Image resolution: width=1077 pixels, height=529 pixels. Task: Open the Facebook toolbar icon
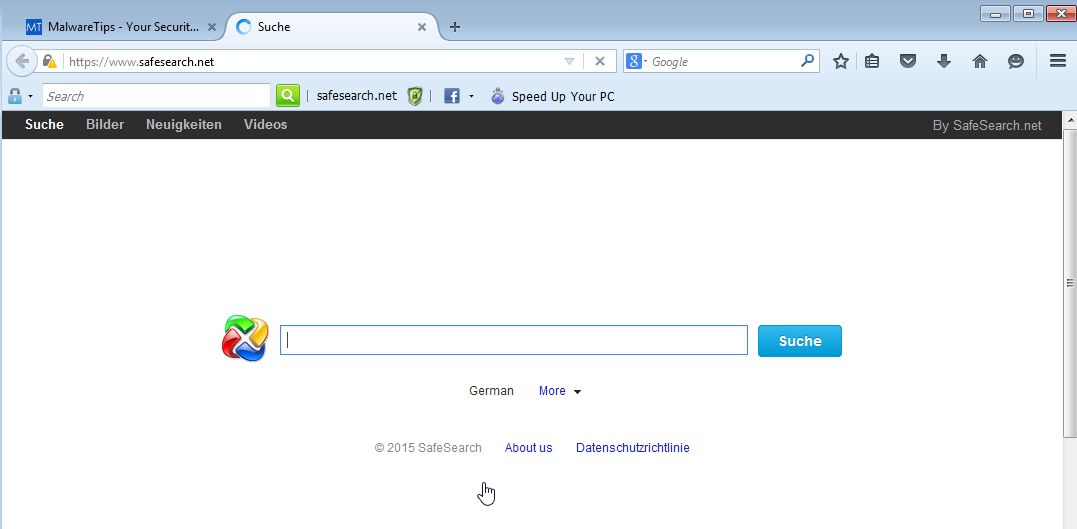click(451, 96)
